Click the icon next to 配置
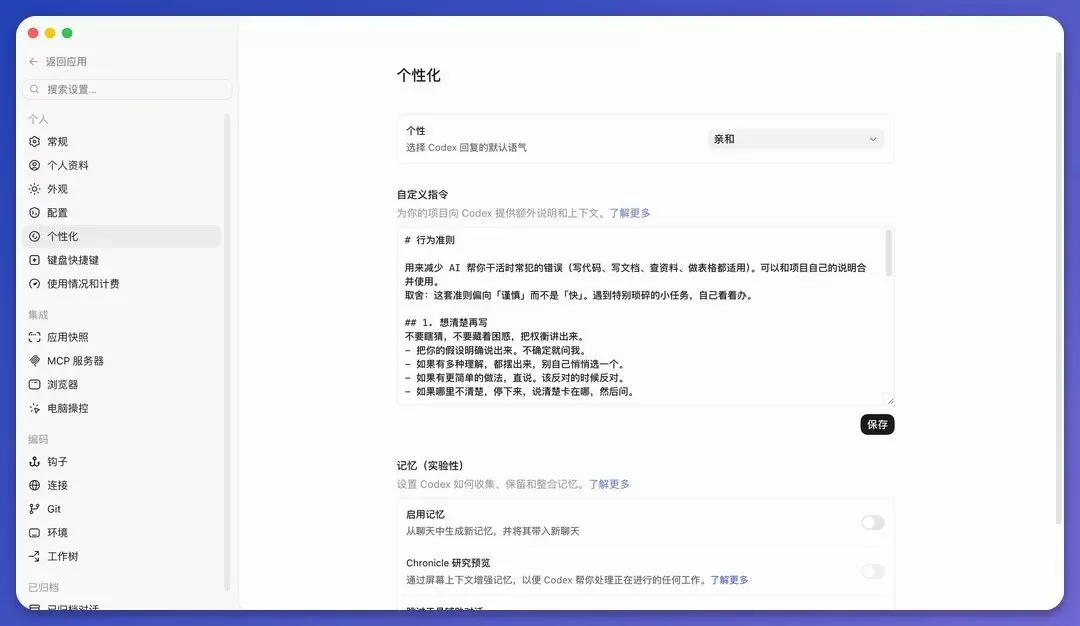Screen dimensions: 1080x626 tap(34, 213)
